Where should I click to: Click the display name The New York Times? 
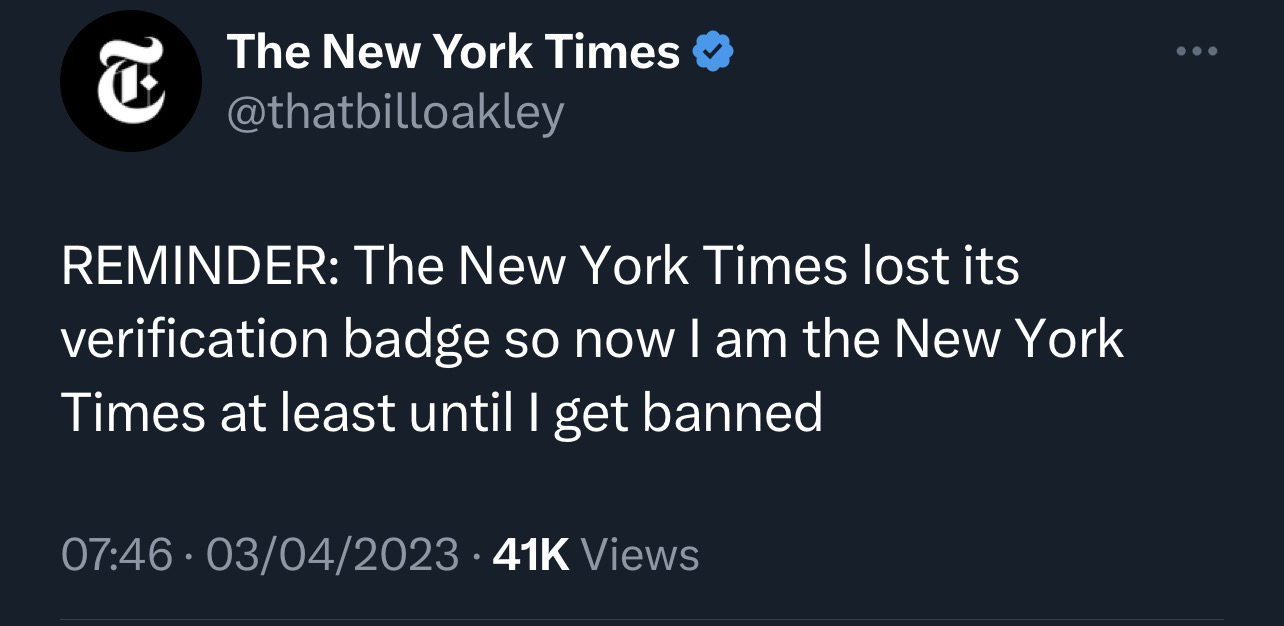[453, 52]
